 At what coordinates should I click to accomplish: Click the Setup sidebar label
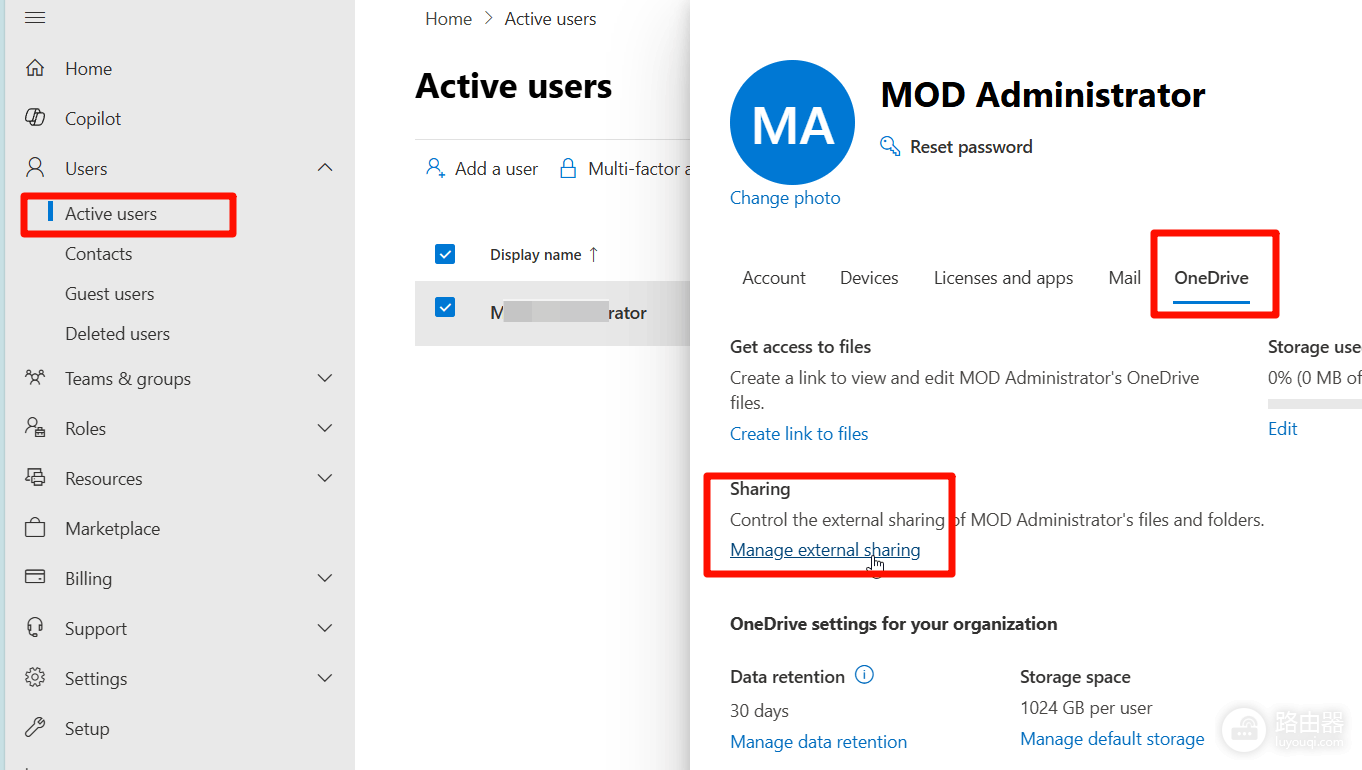(x=87, y=729)
